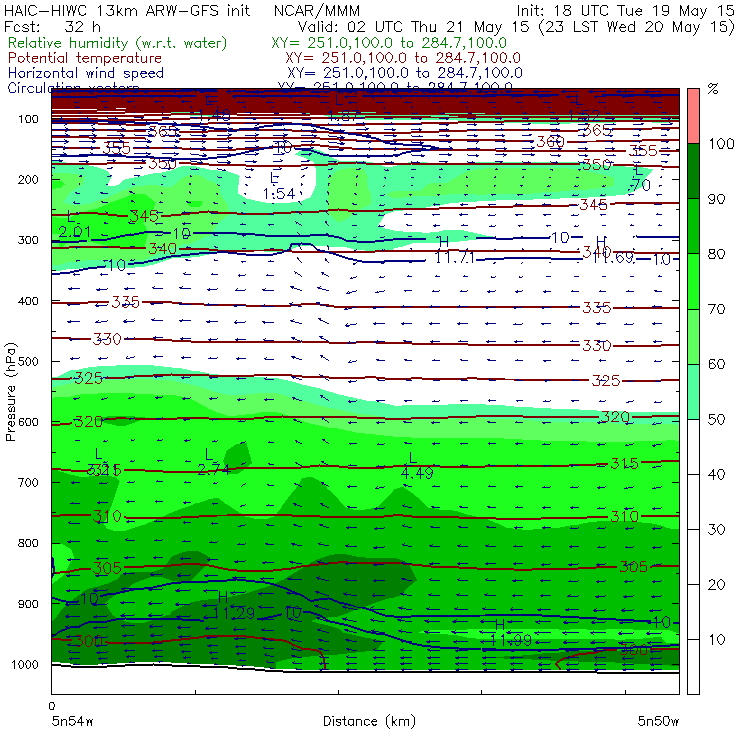The width and height of the screenshot is (740, 740).
Task: Click the plot title 'HAIC-HIWC 13km ARW-GFS init'
Action: [127, 10]
